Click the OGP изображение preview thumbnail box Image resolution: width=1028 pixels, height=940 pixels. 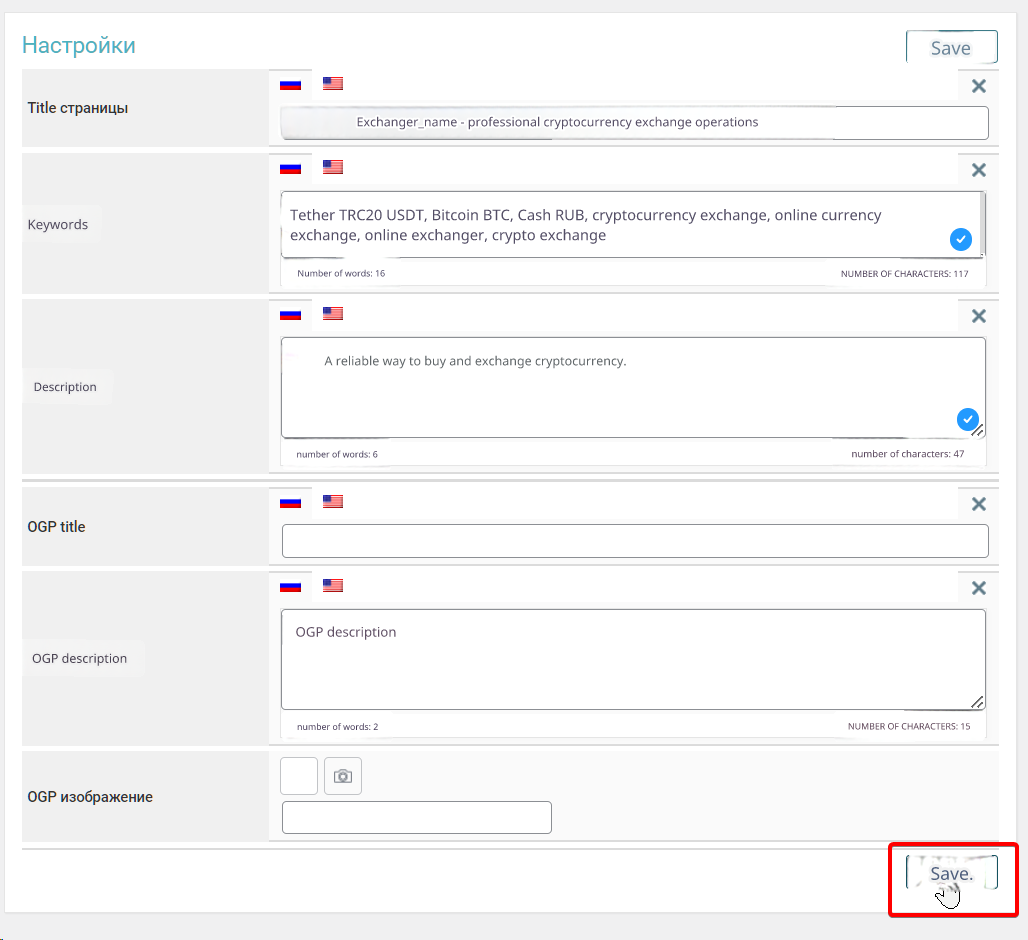pyautogui.click(x=299, y=776)
